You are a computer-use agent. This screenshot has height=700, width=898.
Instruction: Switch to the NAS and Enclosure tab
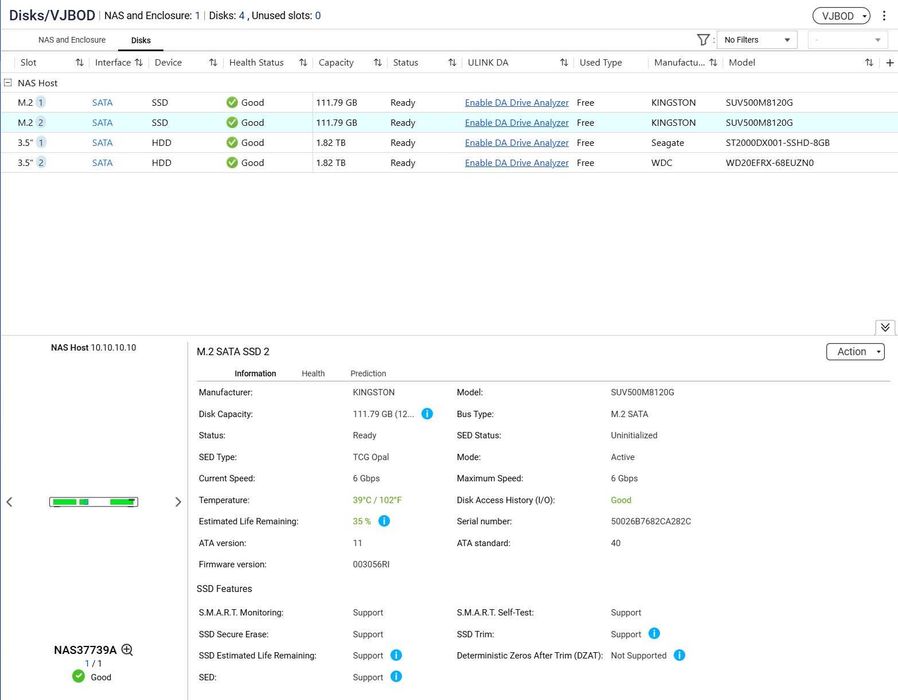[x=72, y=40]
